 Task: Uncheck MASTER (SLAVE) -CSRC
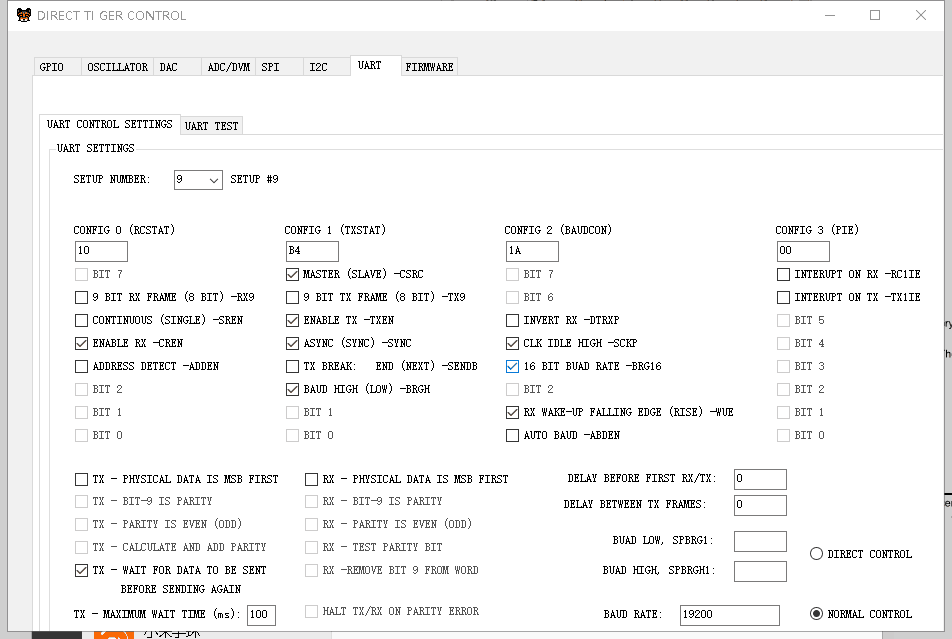pos(293,275)
